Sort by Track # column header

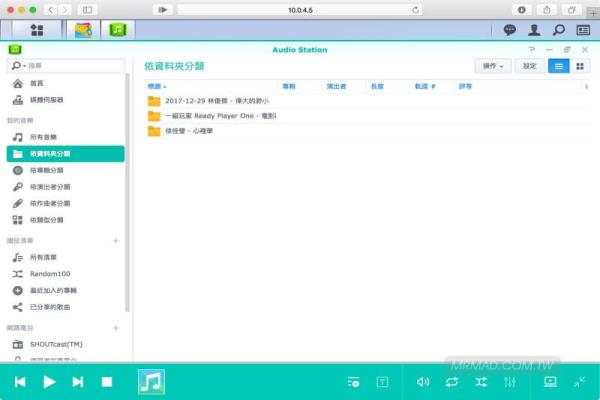click(425, 87)
